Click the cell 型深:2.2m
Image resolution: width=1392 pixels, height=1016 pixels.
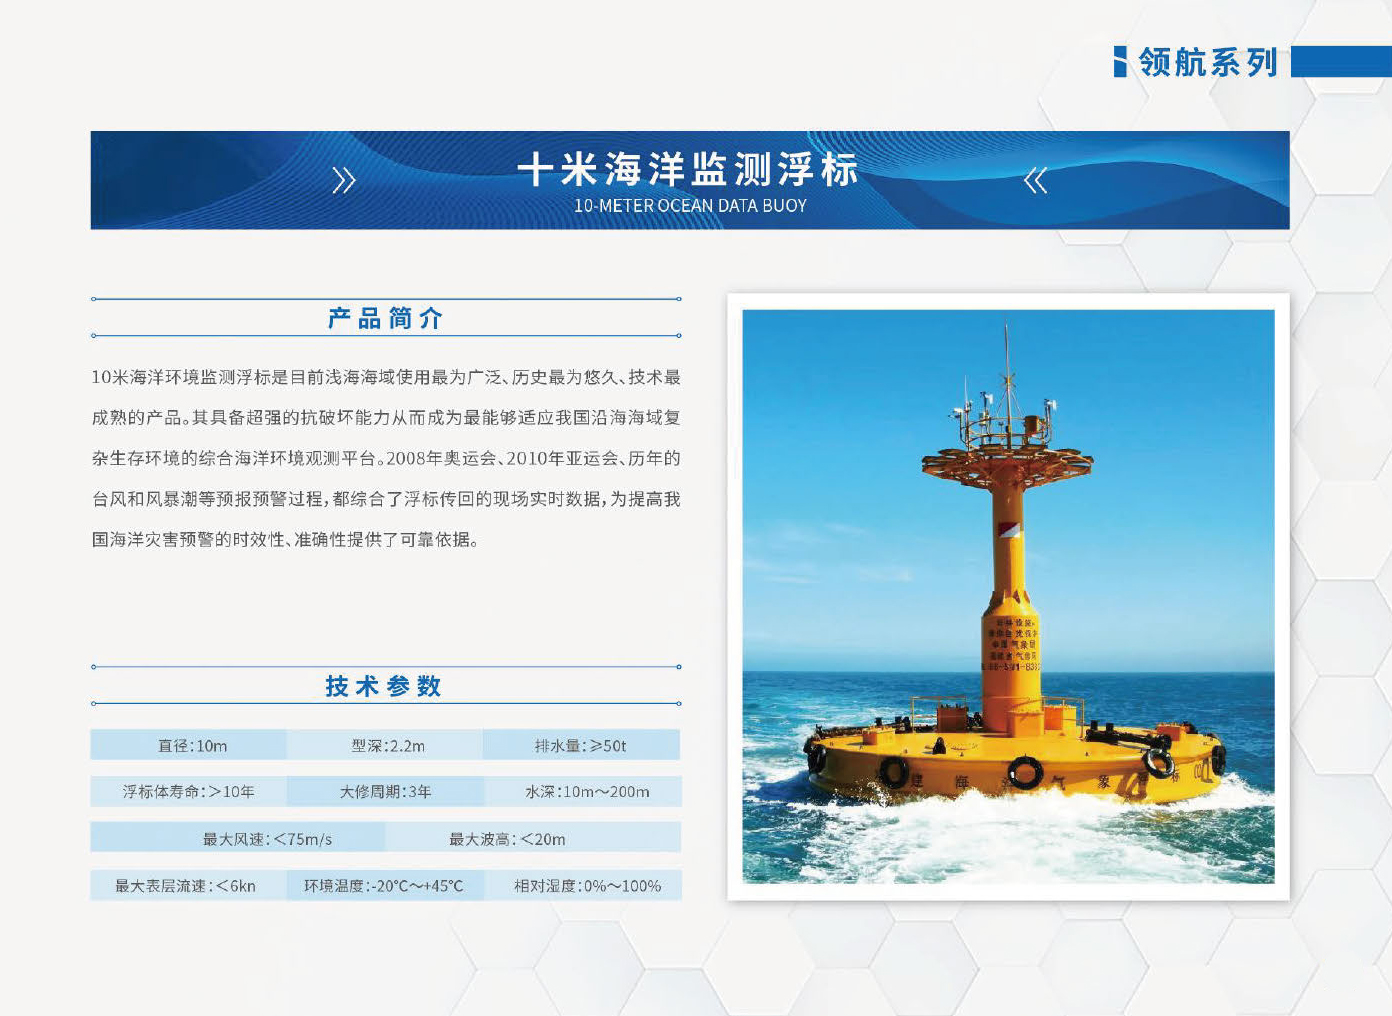click(386, 745)
